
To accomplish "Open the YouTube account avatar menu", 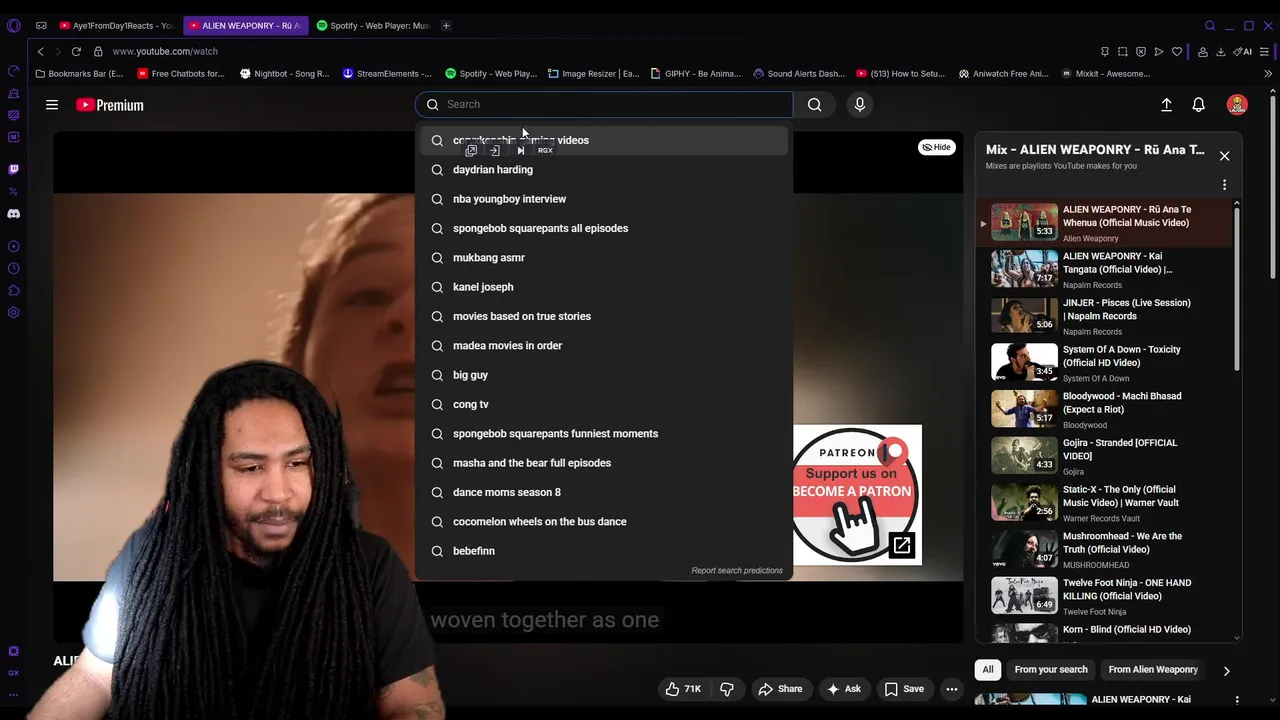I will pos(1237,104).
